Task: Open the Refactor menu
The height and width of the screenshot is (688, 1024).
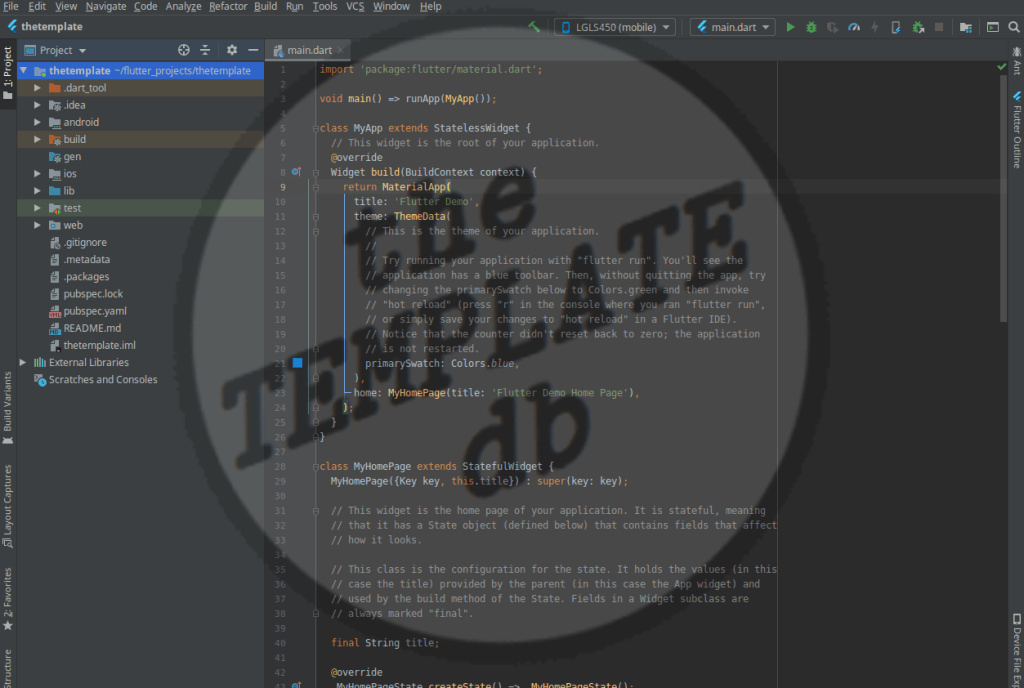Action: tap(228, 6)
